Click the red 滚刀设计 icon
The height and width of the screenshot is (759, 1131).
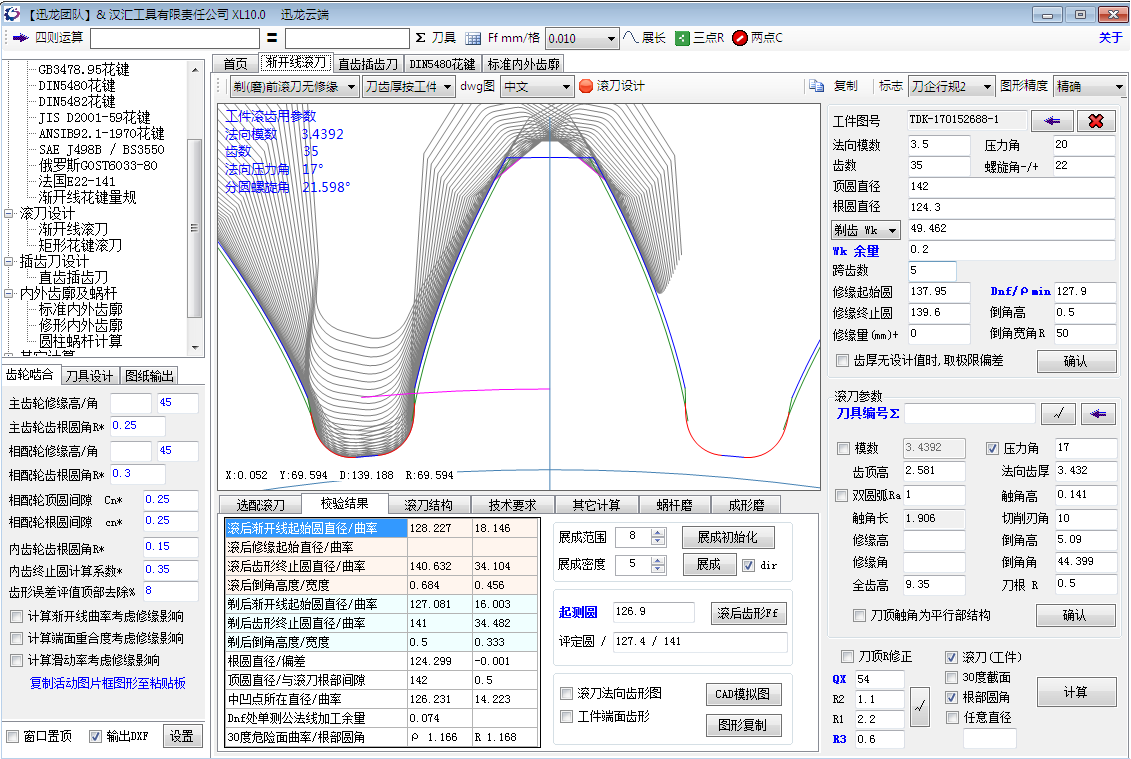pos(586,87)
